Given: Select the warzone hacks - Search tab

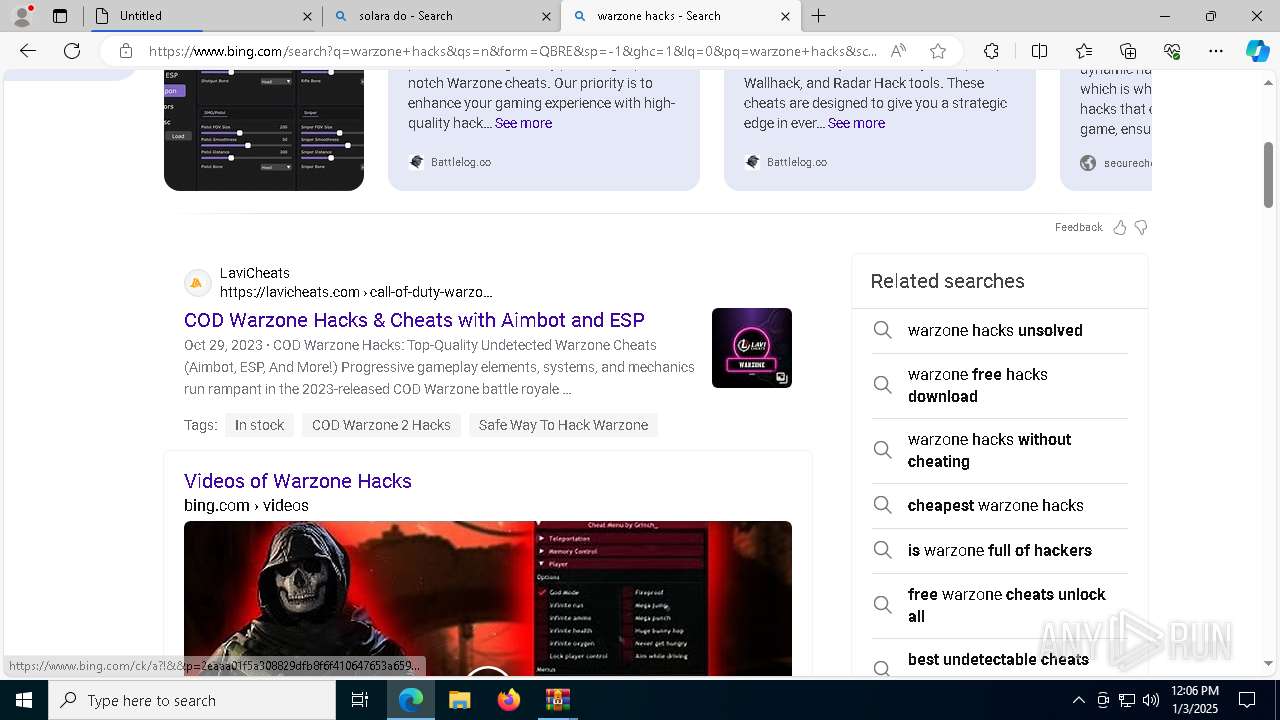Looking at the screenshot, I should [x=680, y=16].
